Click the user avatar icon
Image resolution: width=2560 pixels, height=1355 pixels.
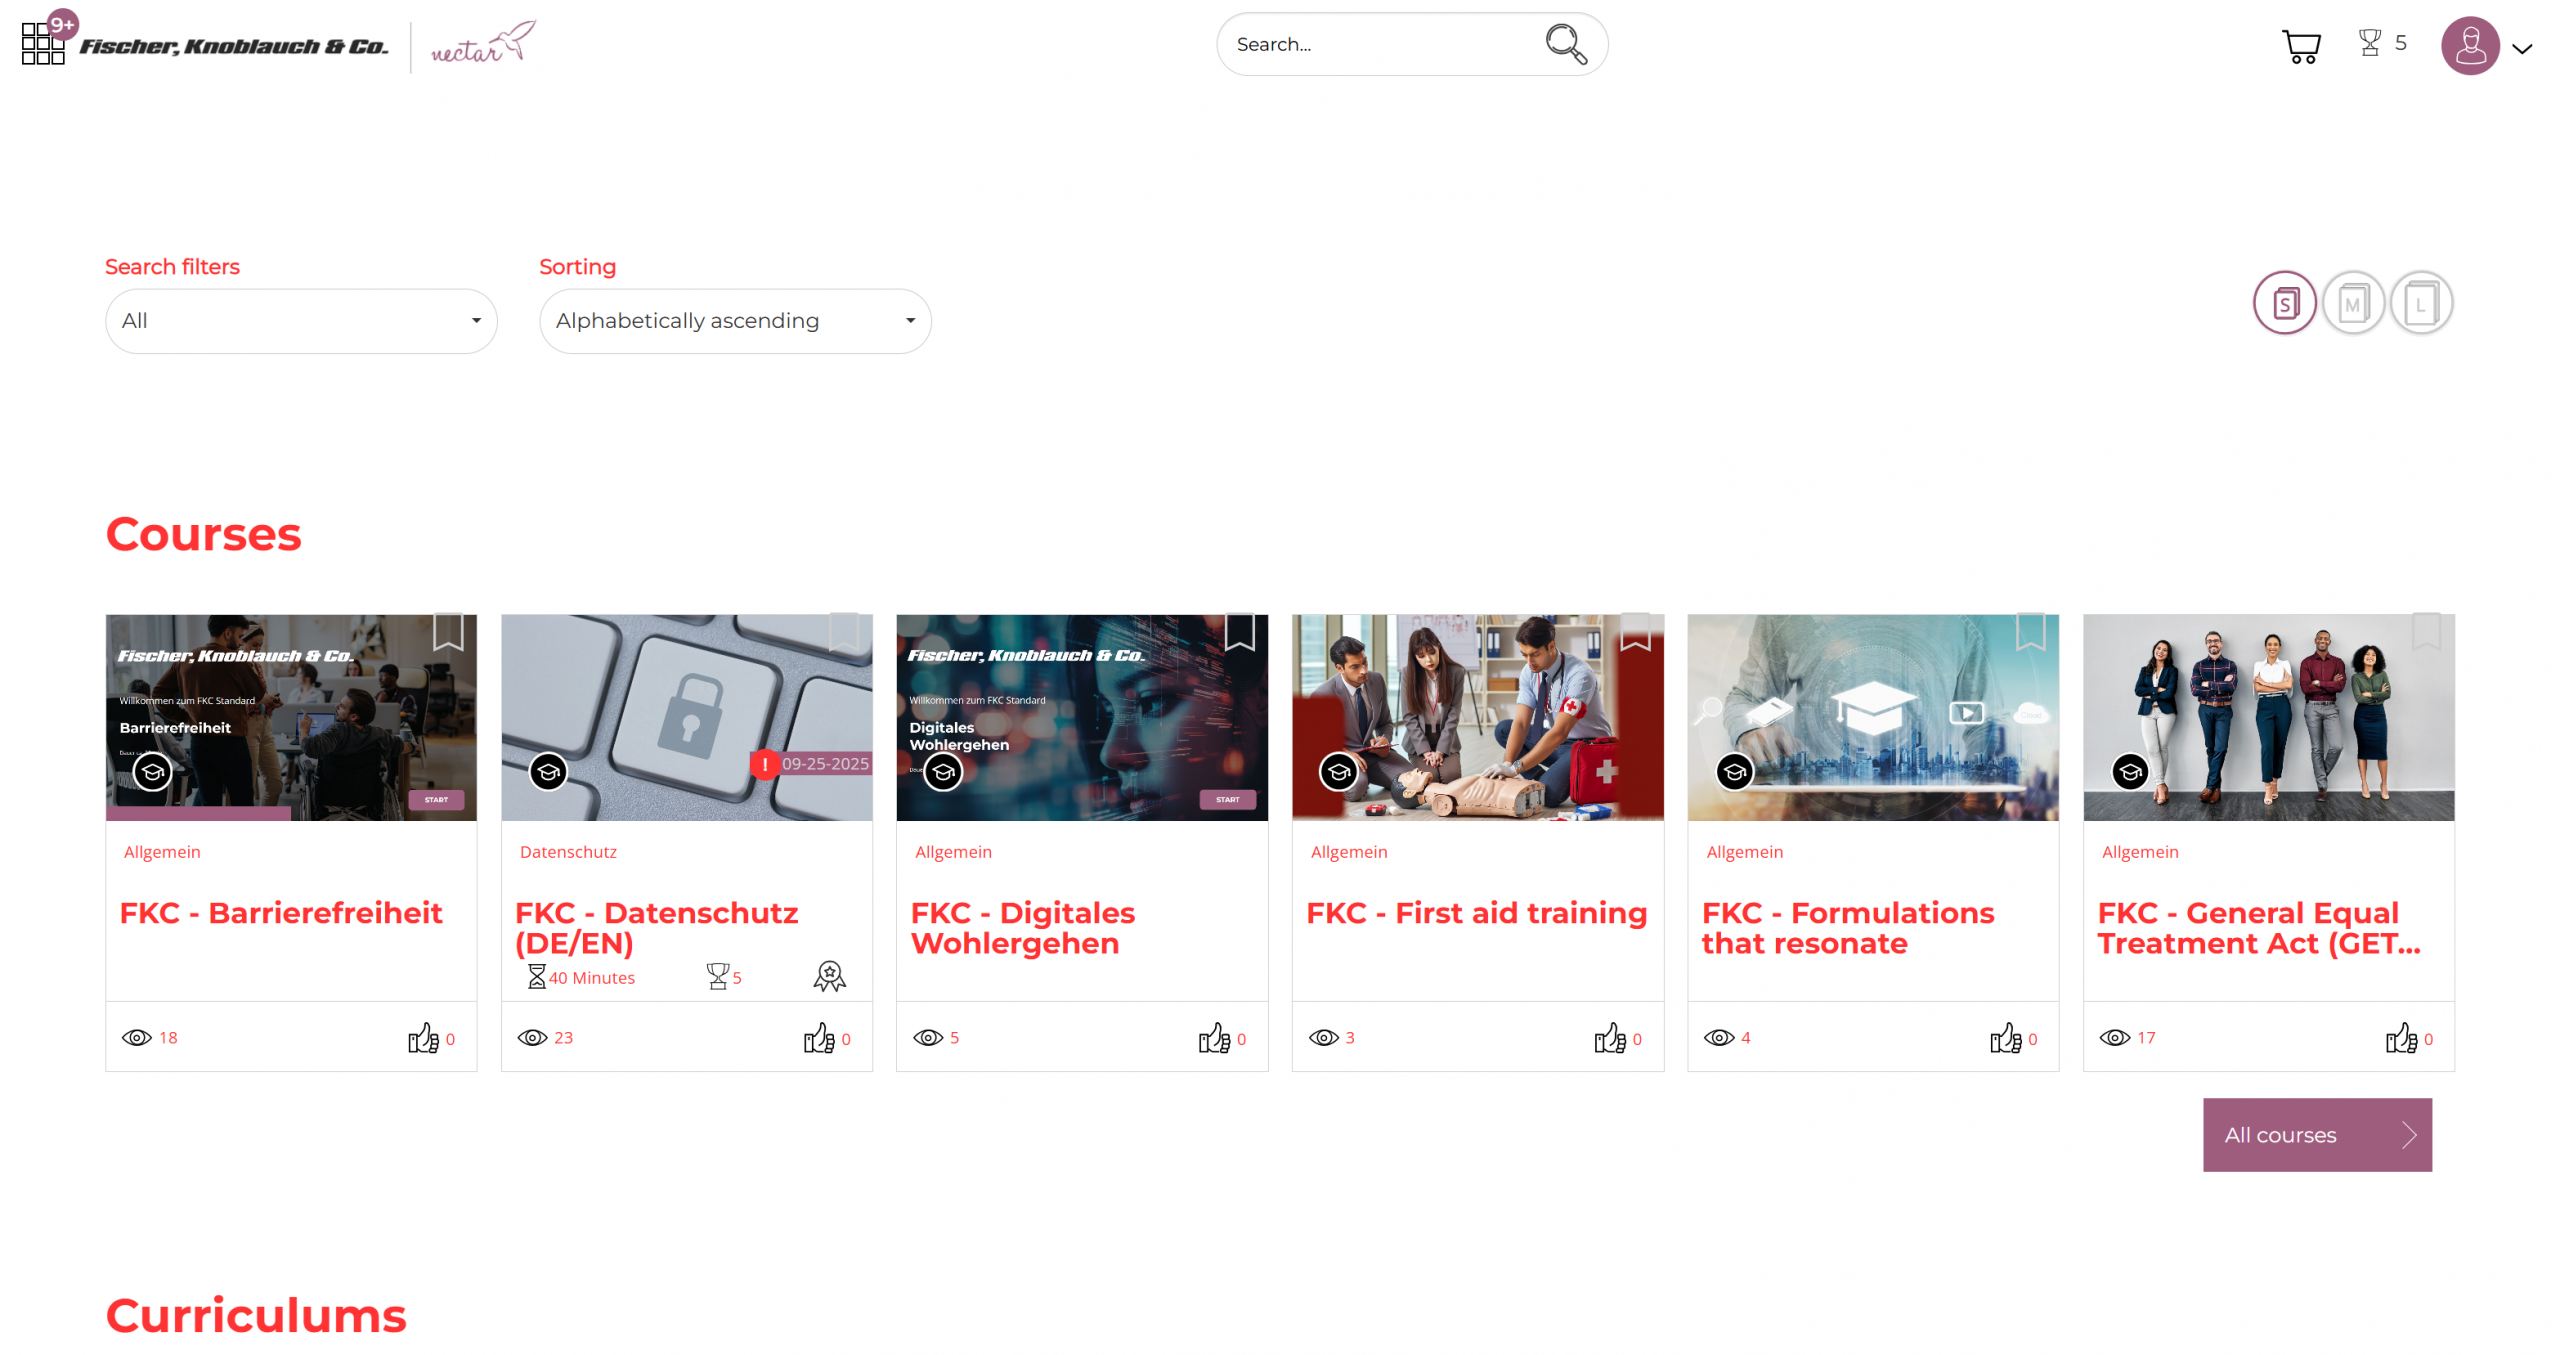[x=2469, y=45]
